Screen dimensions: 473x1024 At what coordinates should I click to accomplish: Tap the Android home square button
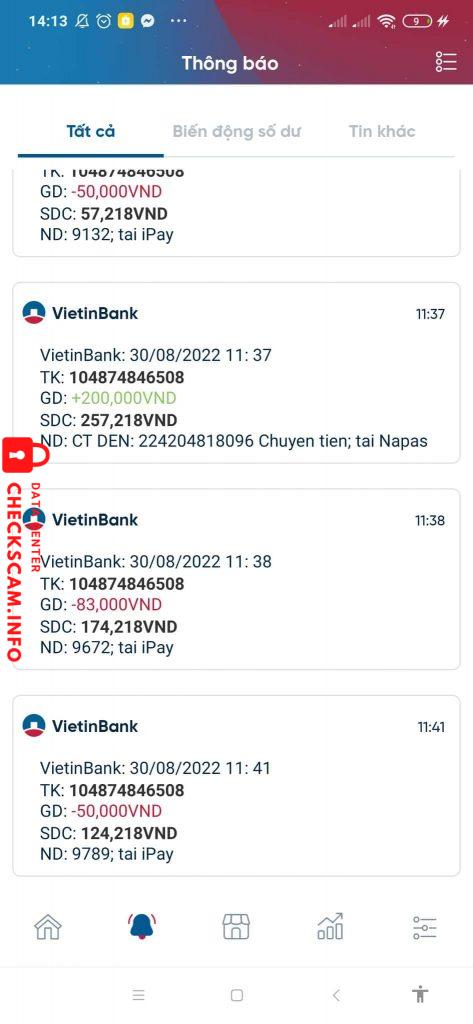[x=236, y=995]
